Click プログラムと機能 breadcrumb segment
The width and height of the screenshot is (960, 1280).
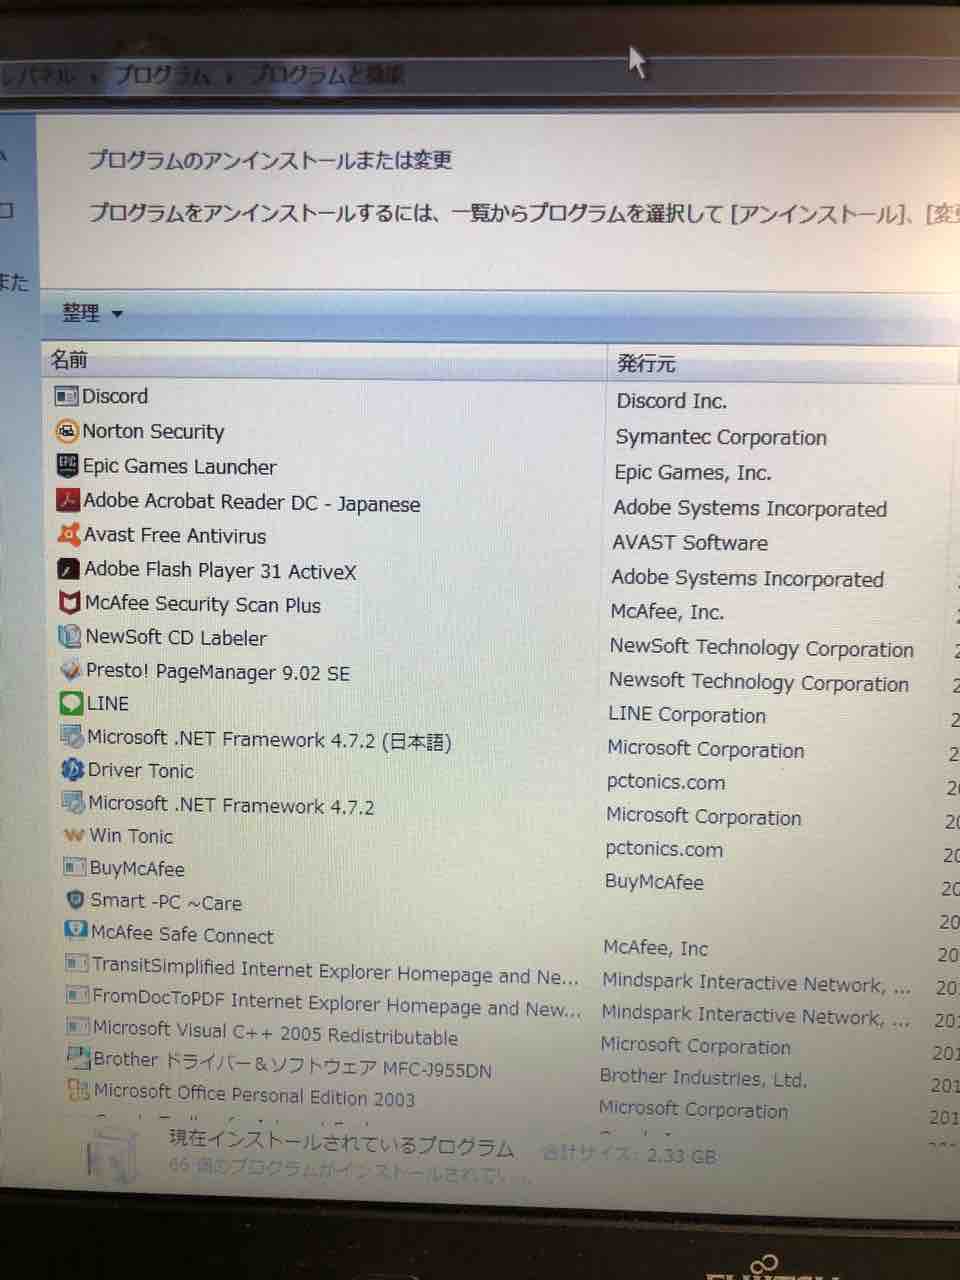[x=326, y=75]
